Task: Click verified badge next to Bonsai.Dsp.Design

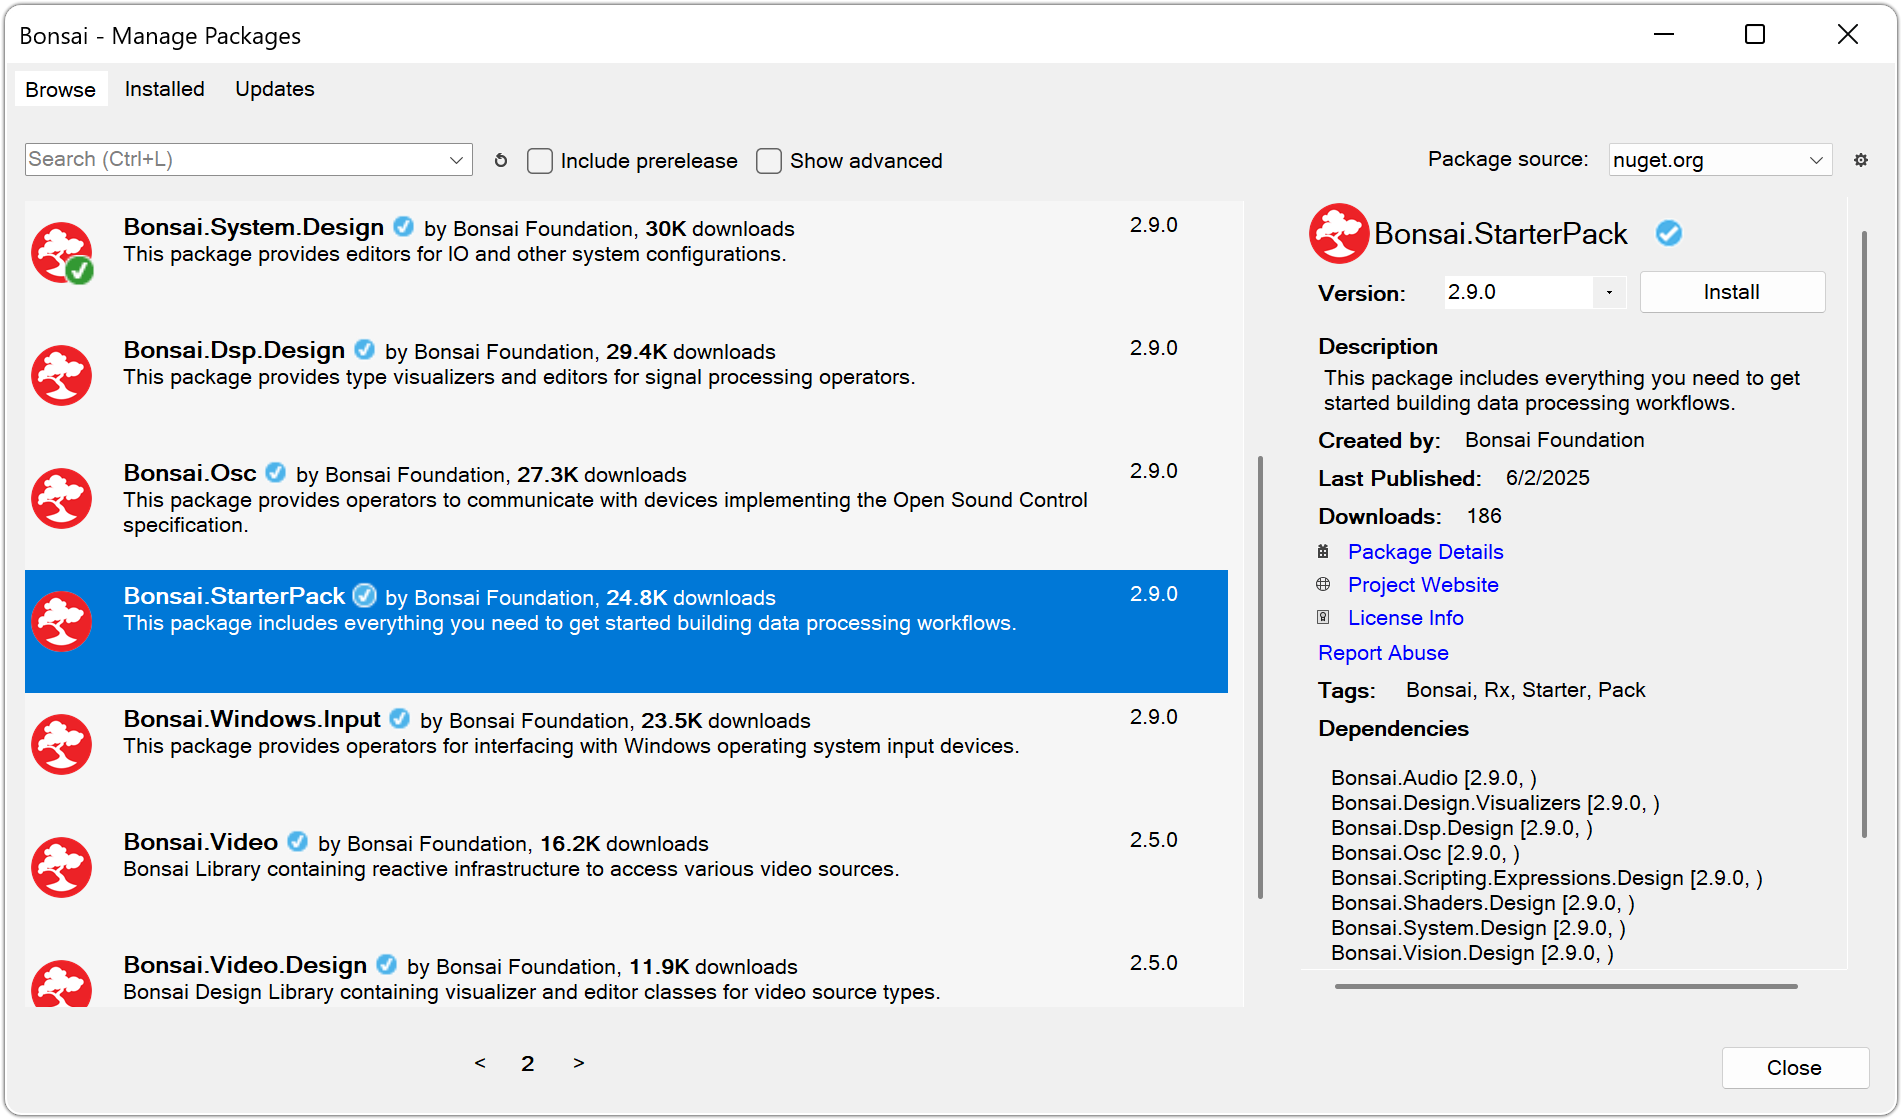Action: click(365, 350)
